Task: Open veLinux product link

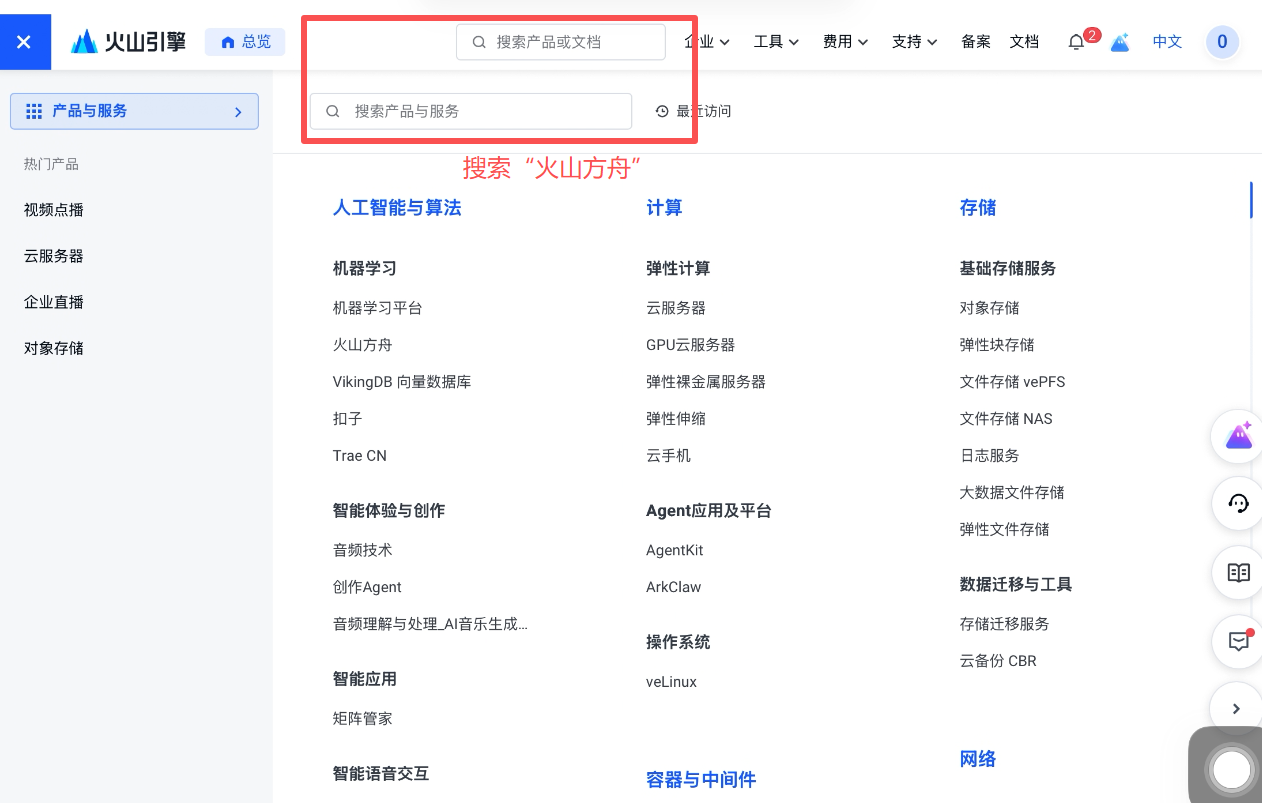Action: point(672,682)
